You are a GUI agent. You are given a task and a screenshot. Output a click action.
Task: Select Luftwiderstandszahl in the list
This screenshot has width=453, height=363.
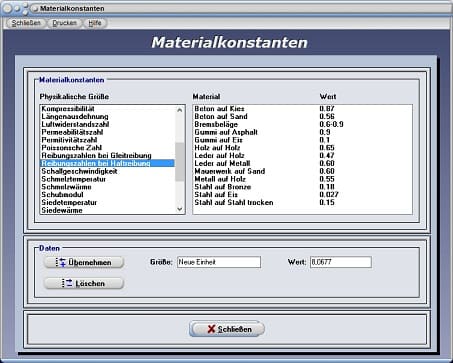pos(107,124)
